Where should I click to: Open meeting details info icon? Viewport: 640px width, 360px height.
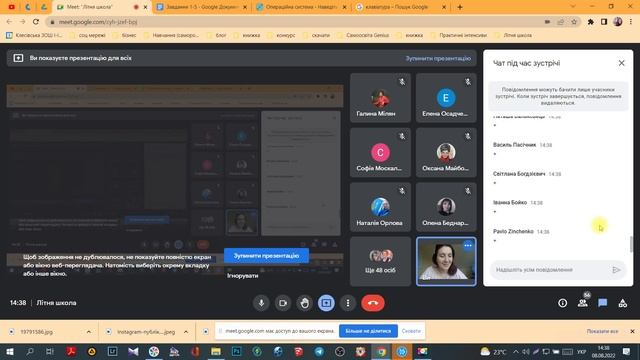pyautogui.click(x=562, y=303)
